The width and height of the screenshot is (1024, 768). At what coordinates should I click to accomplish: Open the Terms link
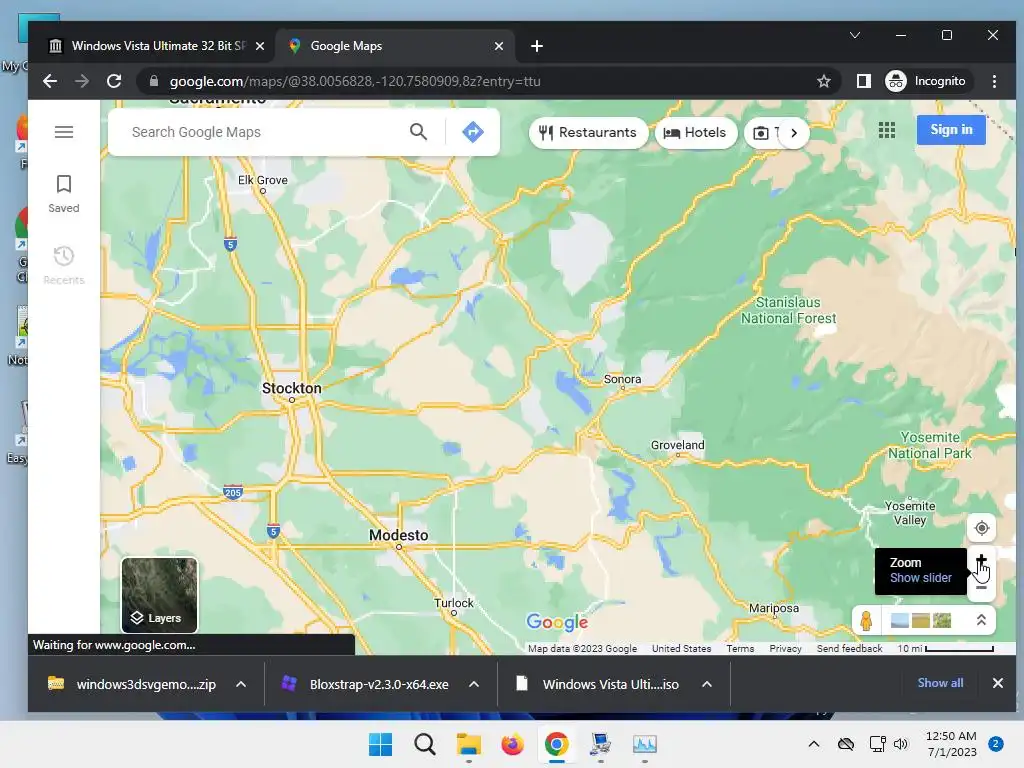tap(740, 648)
